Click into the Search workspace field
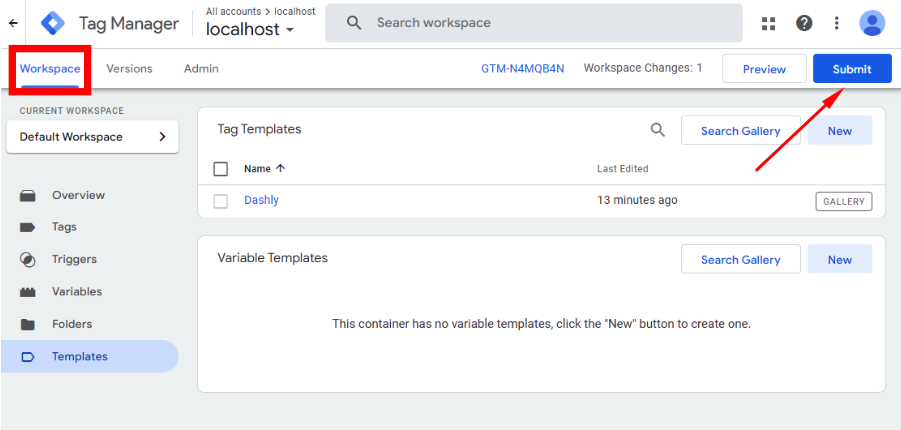This screenshot has height=430, width=901. pos(534,23)
